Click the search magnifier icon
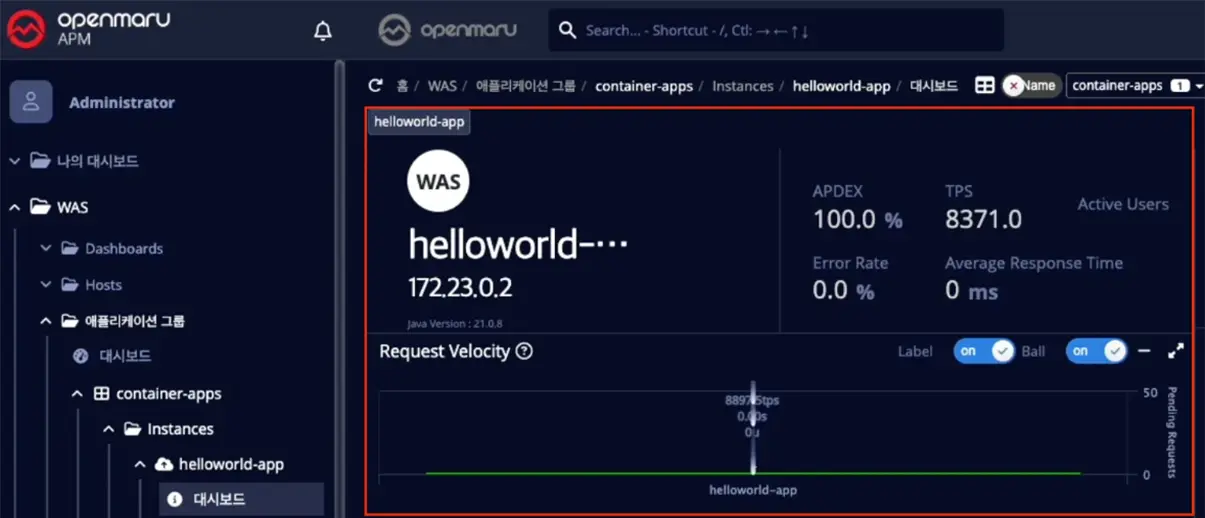Viewport: 1205px width, 518px height. (x=567, y=30)
